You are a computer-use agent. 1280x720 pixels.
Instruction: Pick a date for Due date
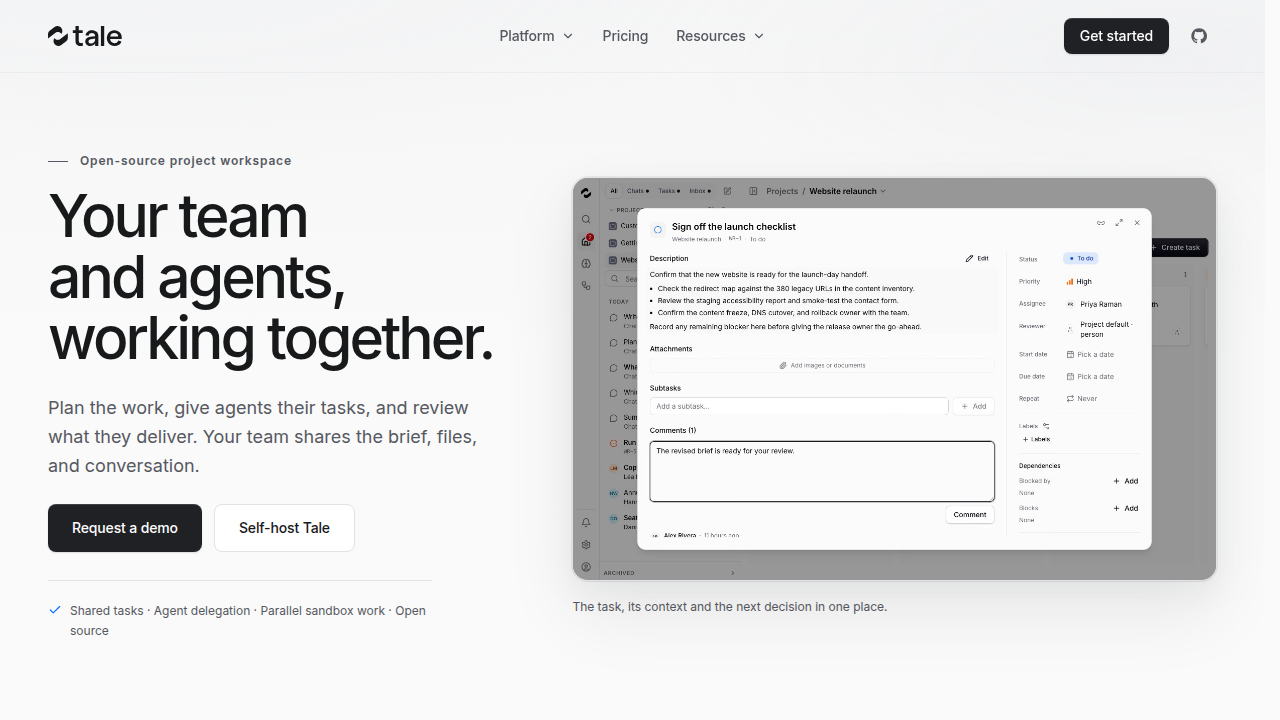(1090, 377)
